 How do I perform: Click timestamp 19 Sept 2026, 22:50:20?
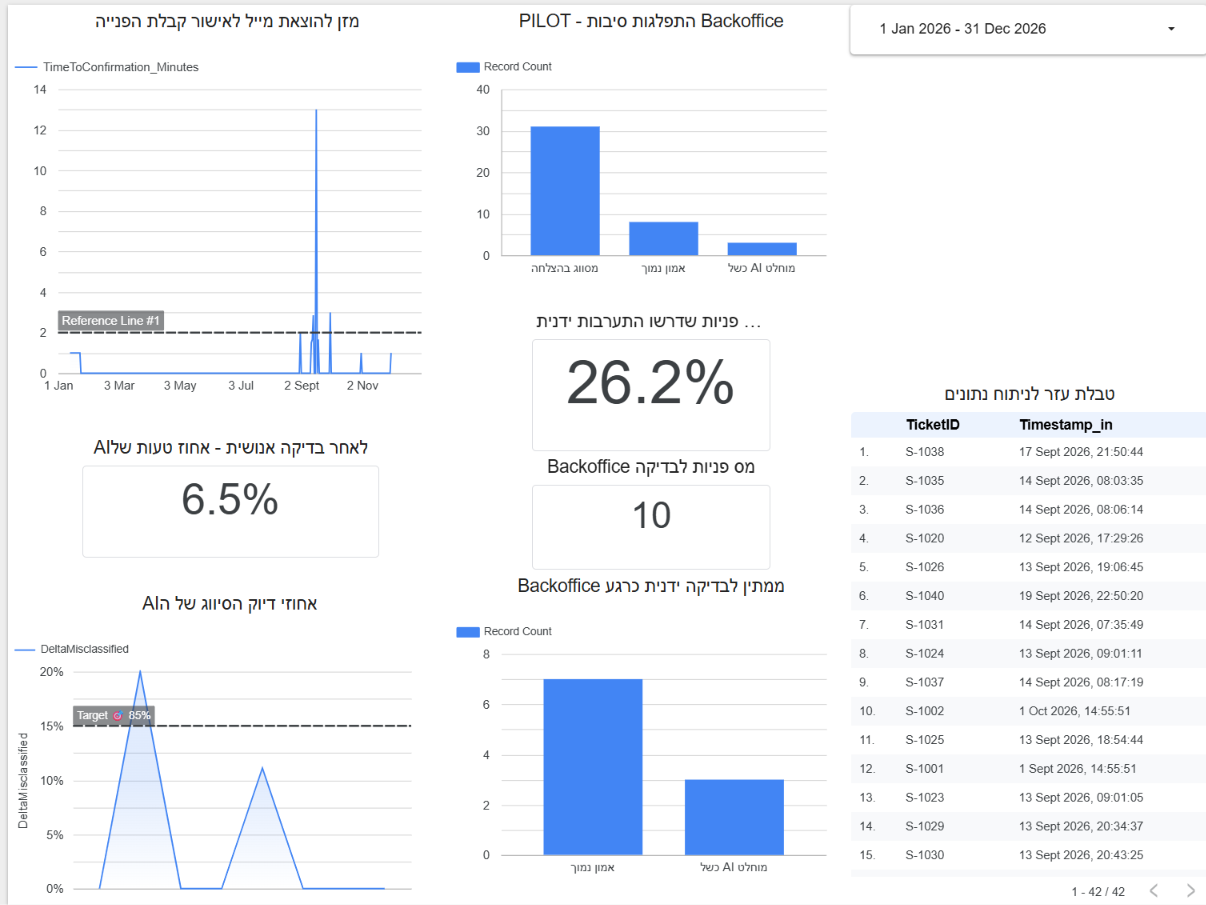point(1079,596)
